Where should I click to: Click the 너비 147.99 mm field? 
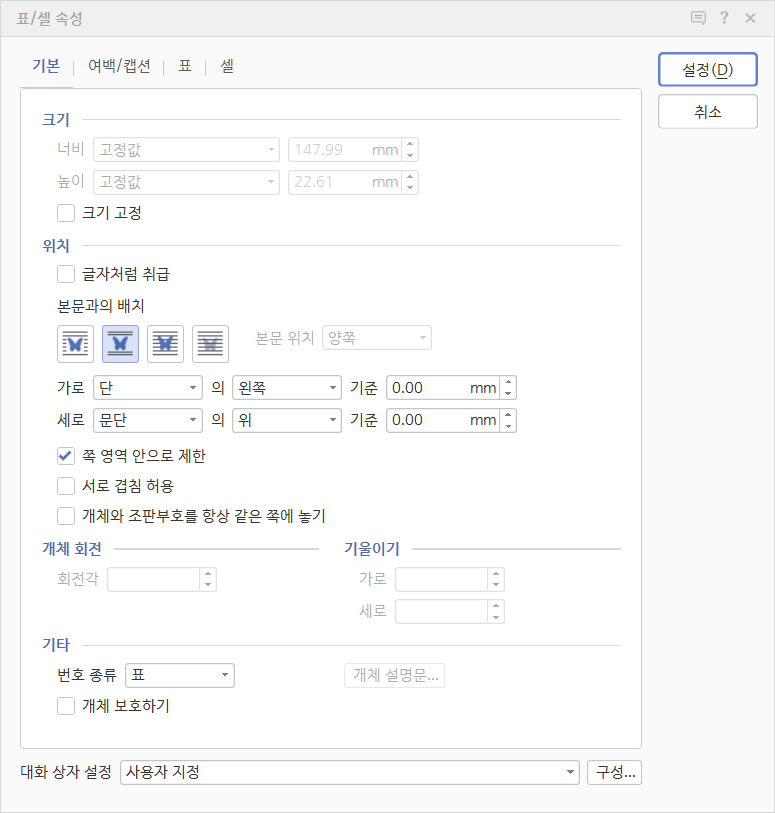tap(345, 150)
